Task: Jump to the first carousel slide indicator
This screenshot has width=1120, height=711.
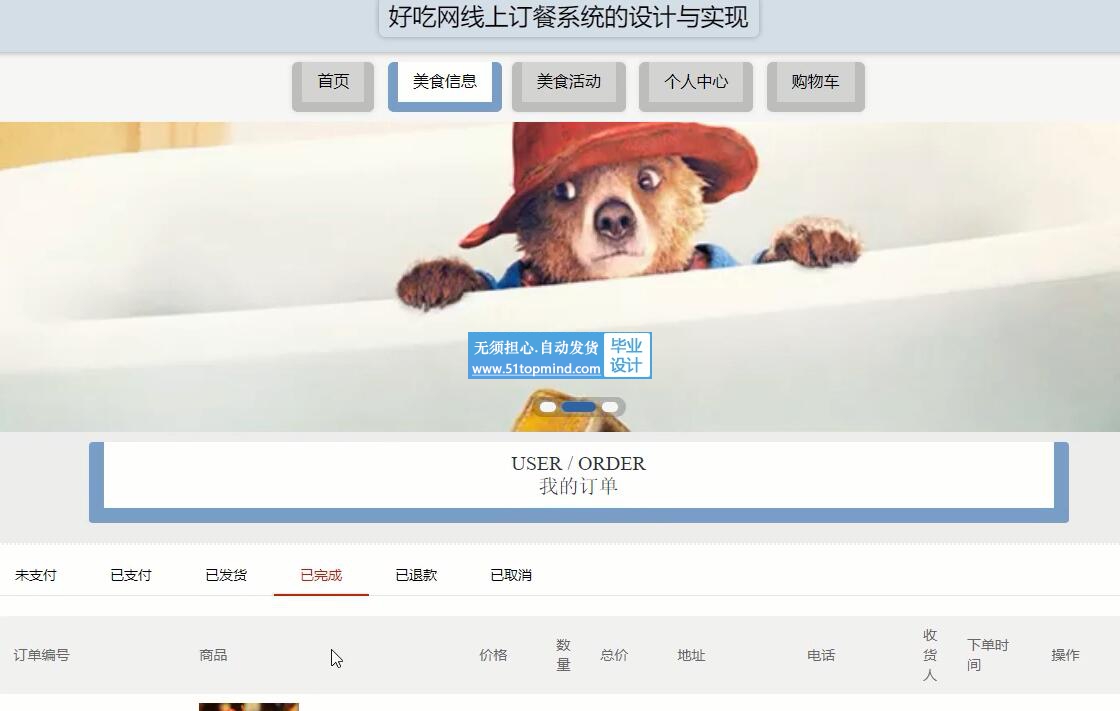Action: (548, 407)
